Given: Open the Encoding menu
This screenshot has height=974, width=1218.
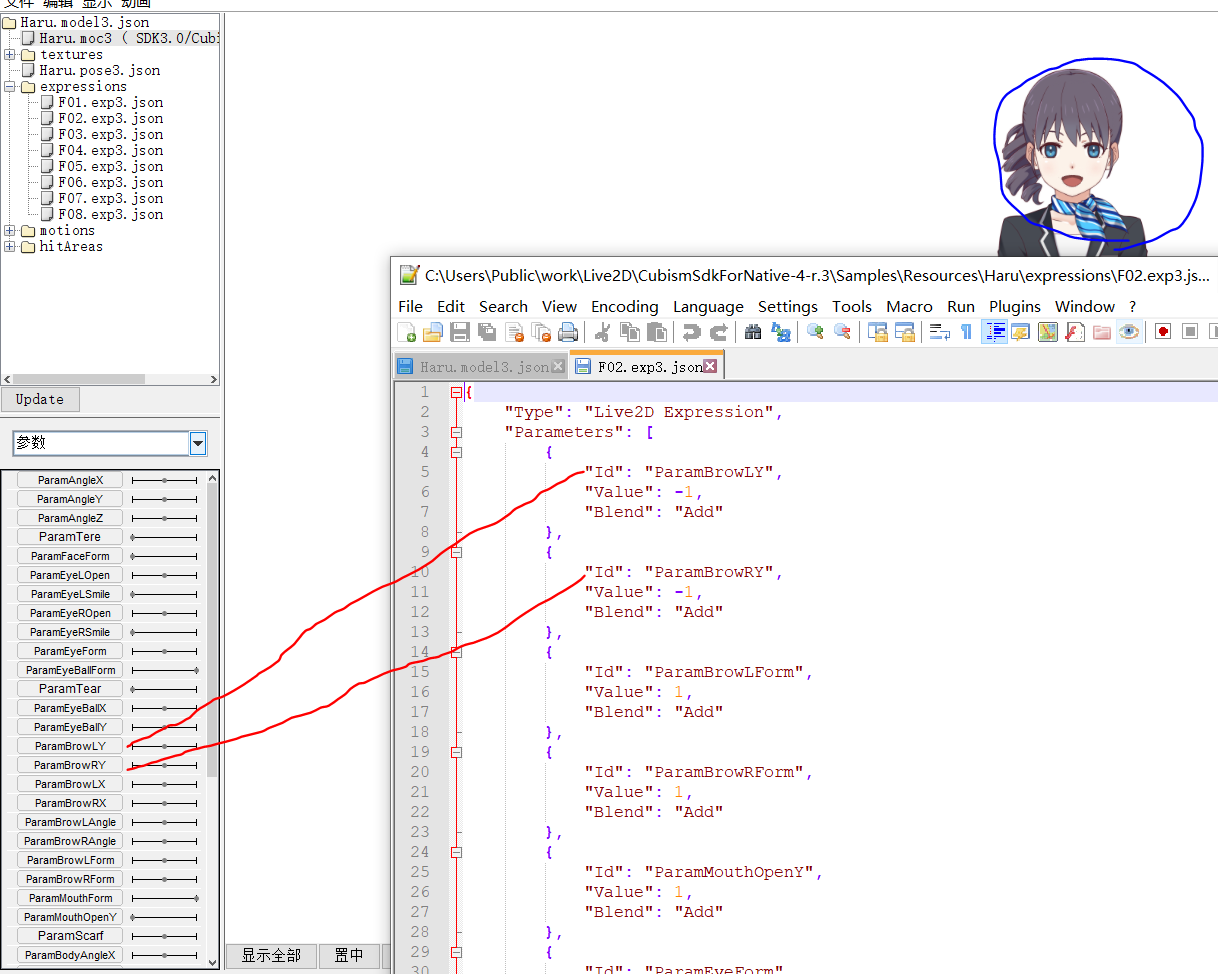Looking at the screenshot, I should pos(624,307).
